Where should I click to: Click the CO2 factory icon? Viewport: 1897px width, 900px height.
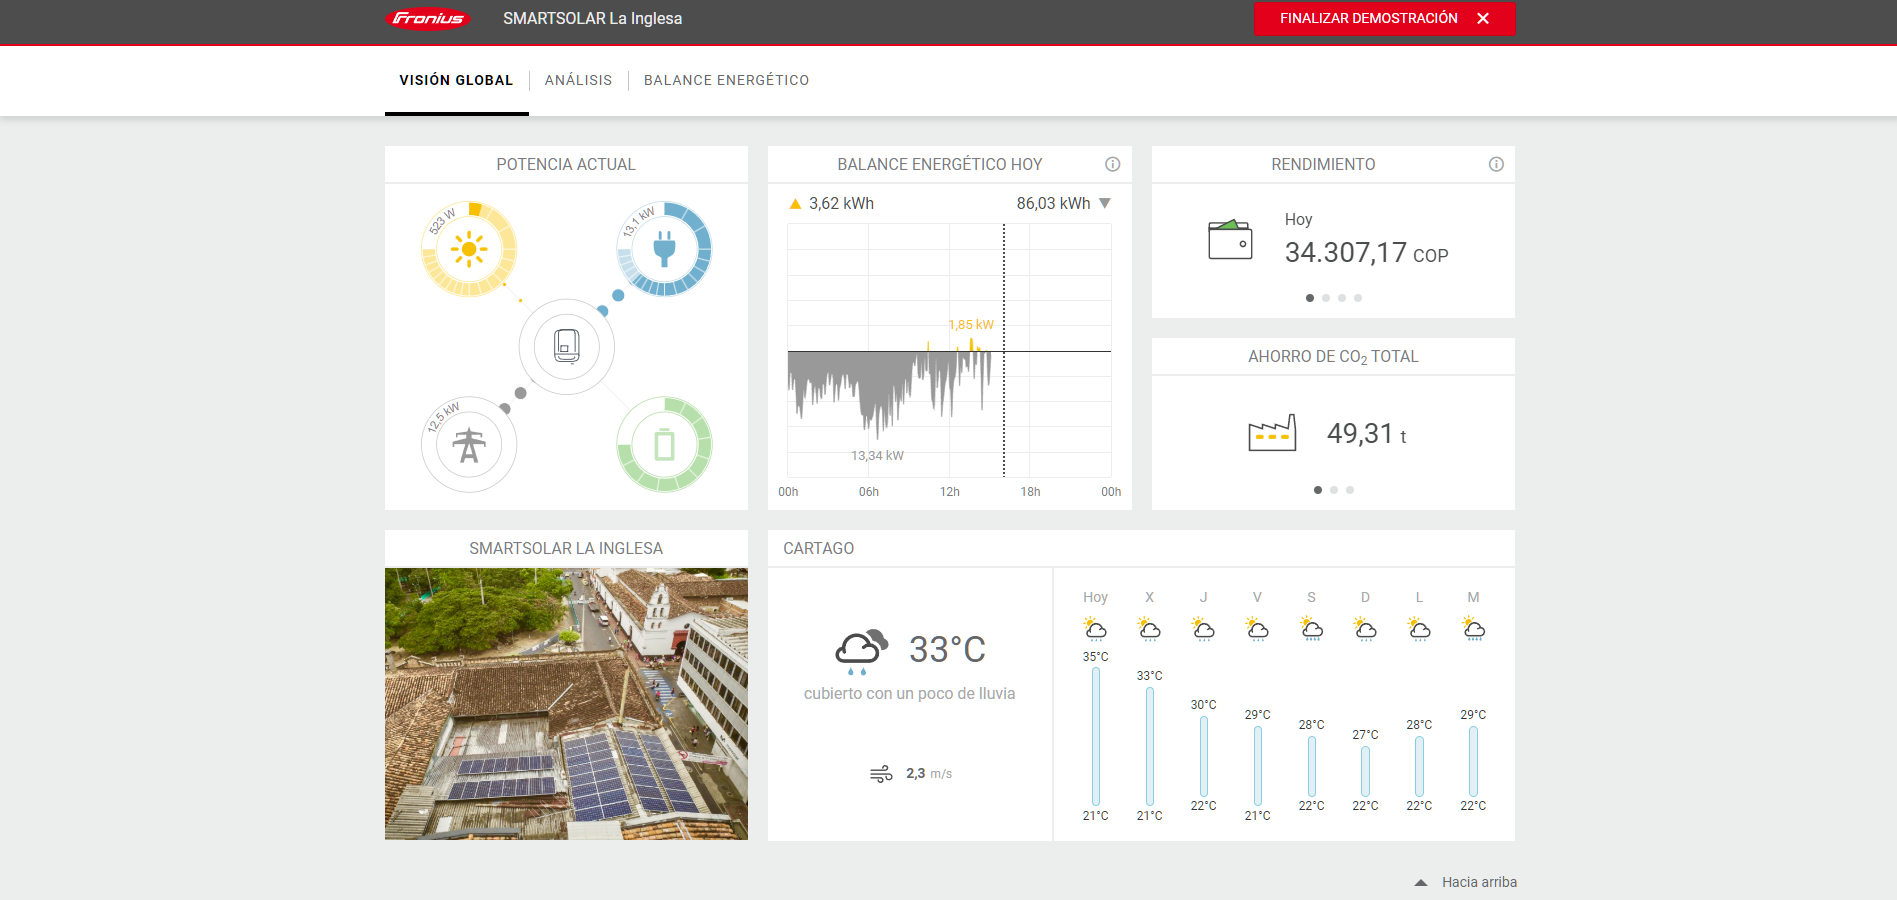(1272, 433)
